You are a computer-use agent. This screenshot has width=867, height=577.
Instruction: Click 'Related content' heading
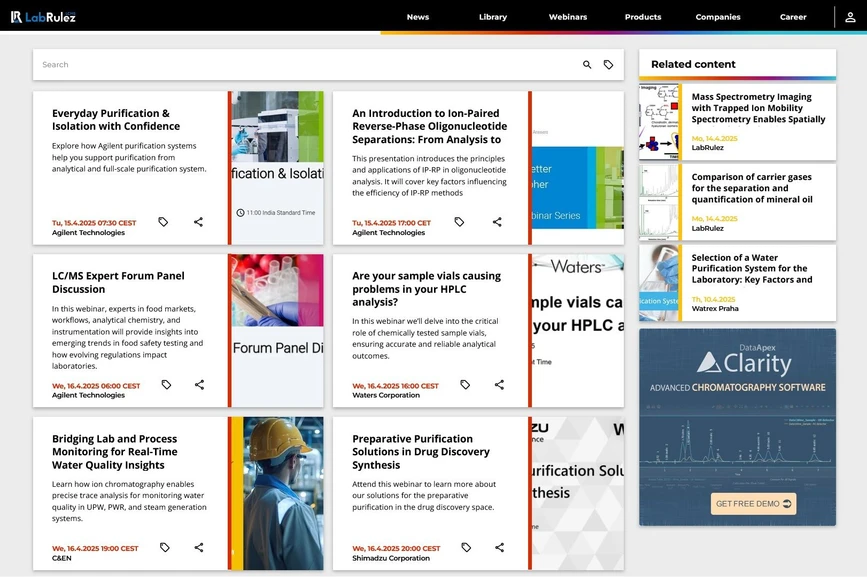[x=693, y=64]
